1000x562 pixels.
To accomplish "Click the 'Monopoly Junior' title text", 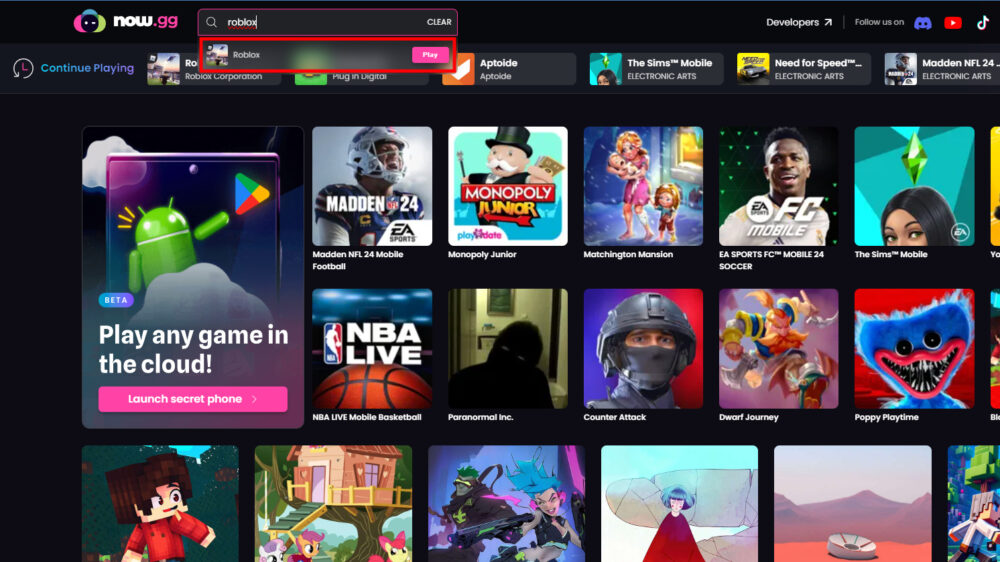I will [x=482, y=255].
